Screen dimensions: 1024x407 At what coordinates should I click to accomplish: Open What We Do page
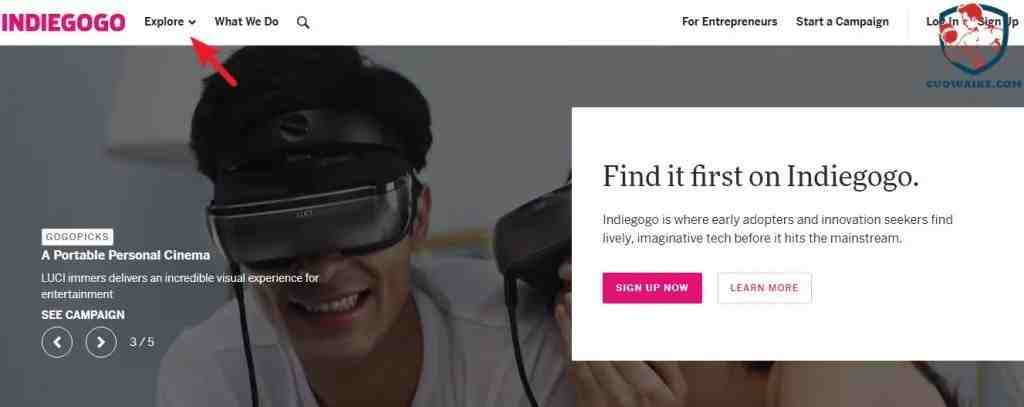tap(246, 22)
